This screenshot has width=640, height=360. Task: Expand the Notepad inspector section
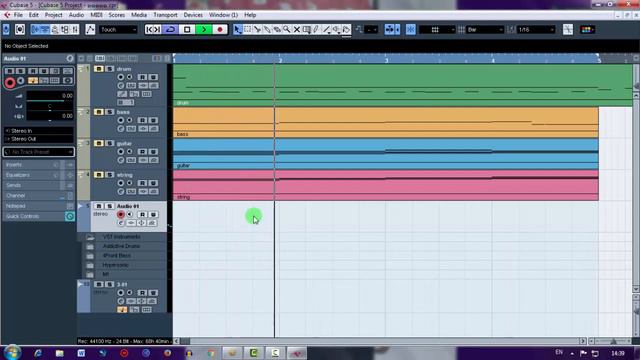(38, 206)
